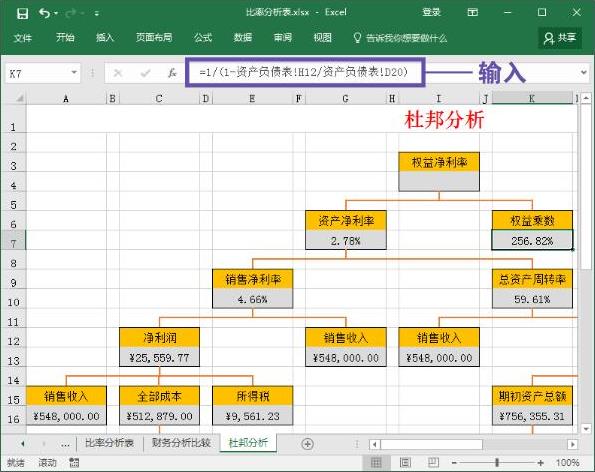Select cell with 权益乘数 value 256.82%
The image size is (595, 472).
tap(532, 240)
